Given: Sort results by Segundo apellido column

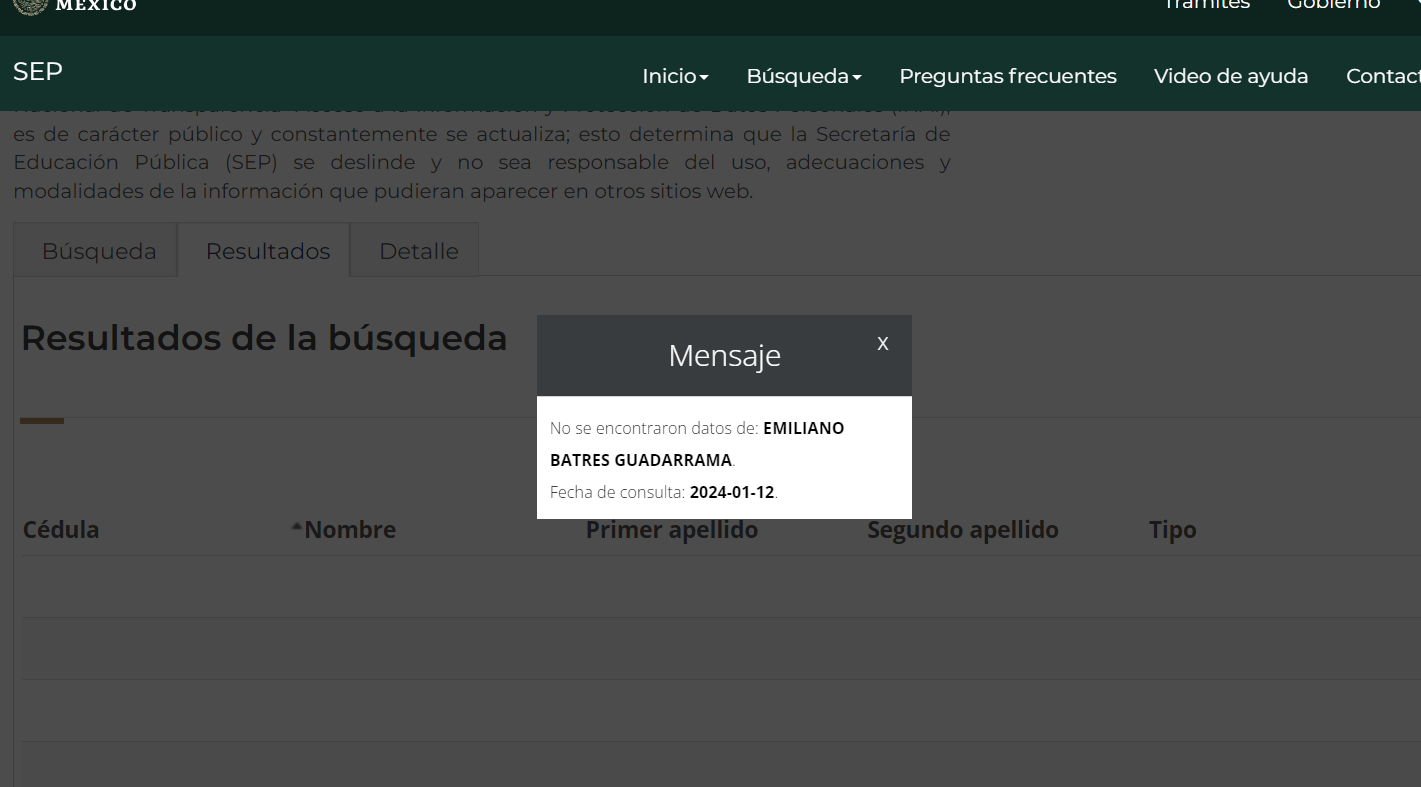Looking at the screenshot, I should [x=962, y=530].
